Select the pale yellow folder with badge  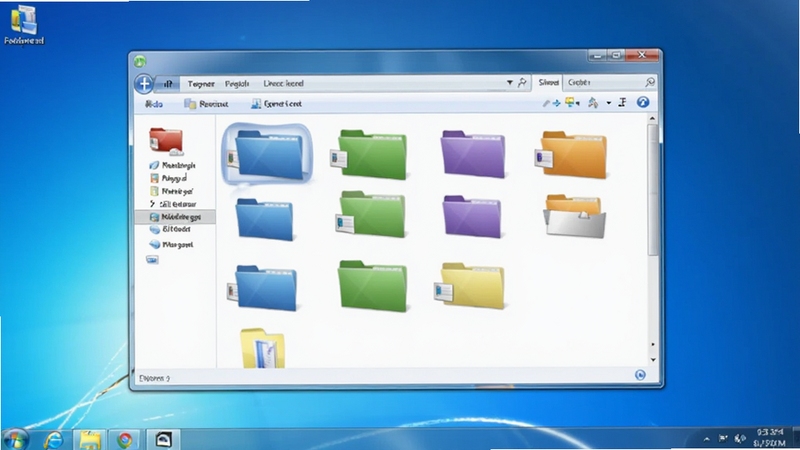coord(469,286)
